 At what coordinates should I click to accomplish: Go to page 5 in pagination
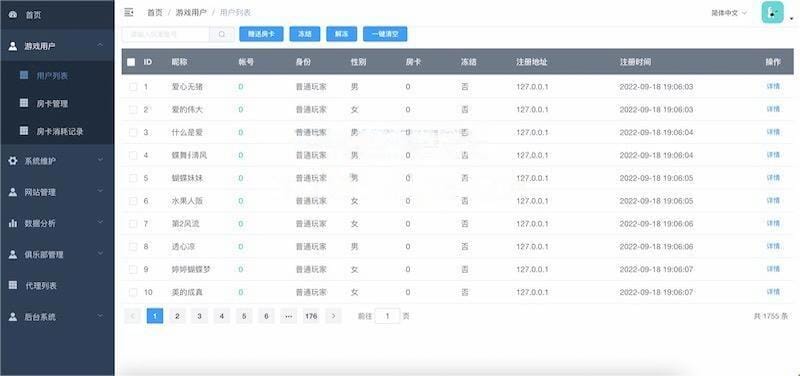click(244, 316)
